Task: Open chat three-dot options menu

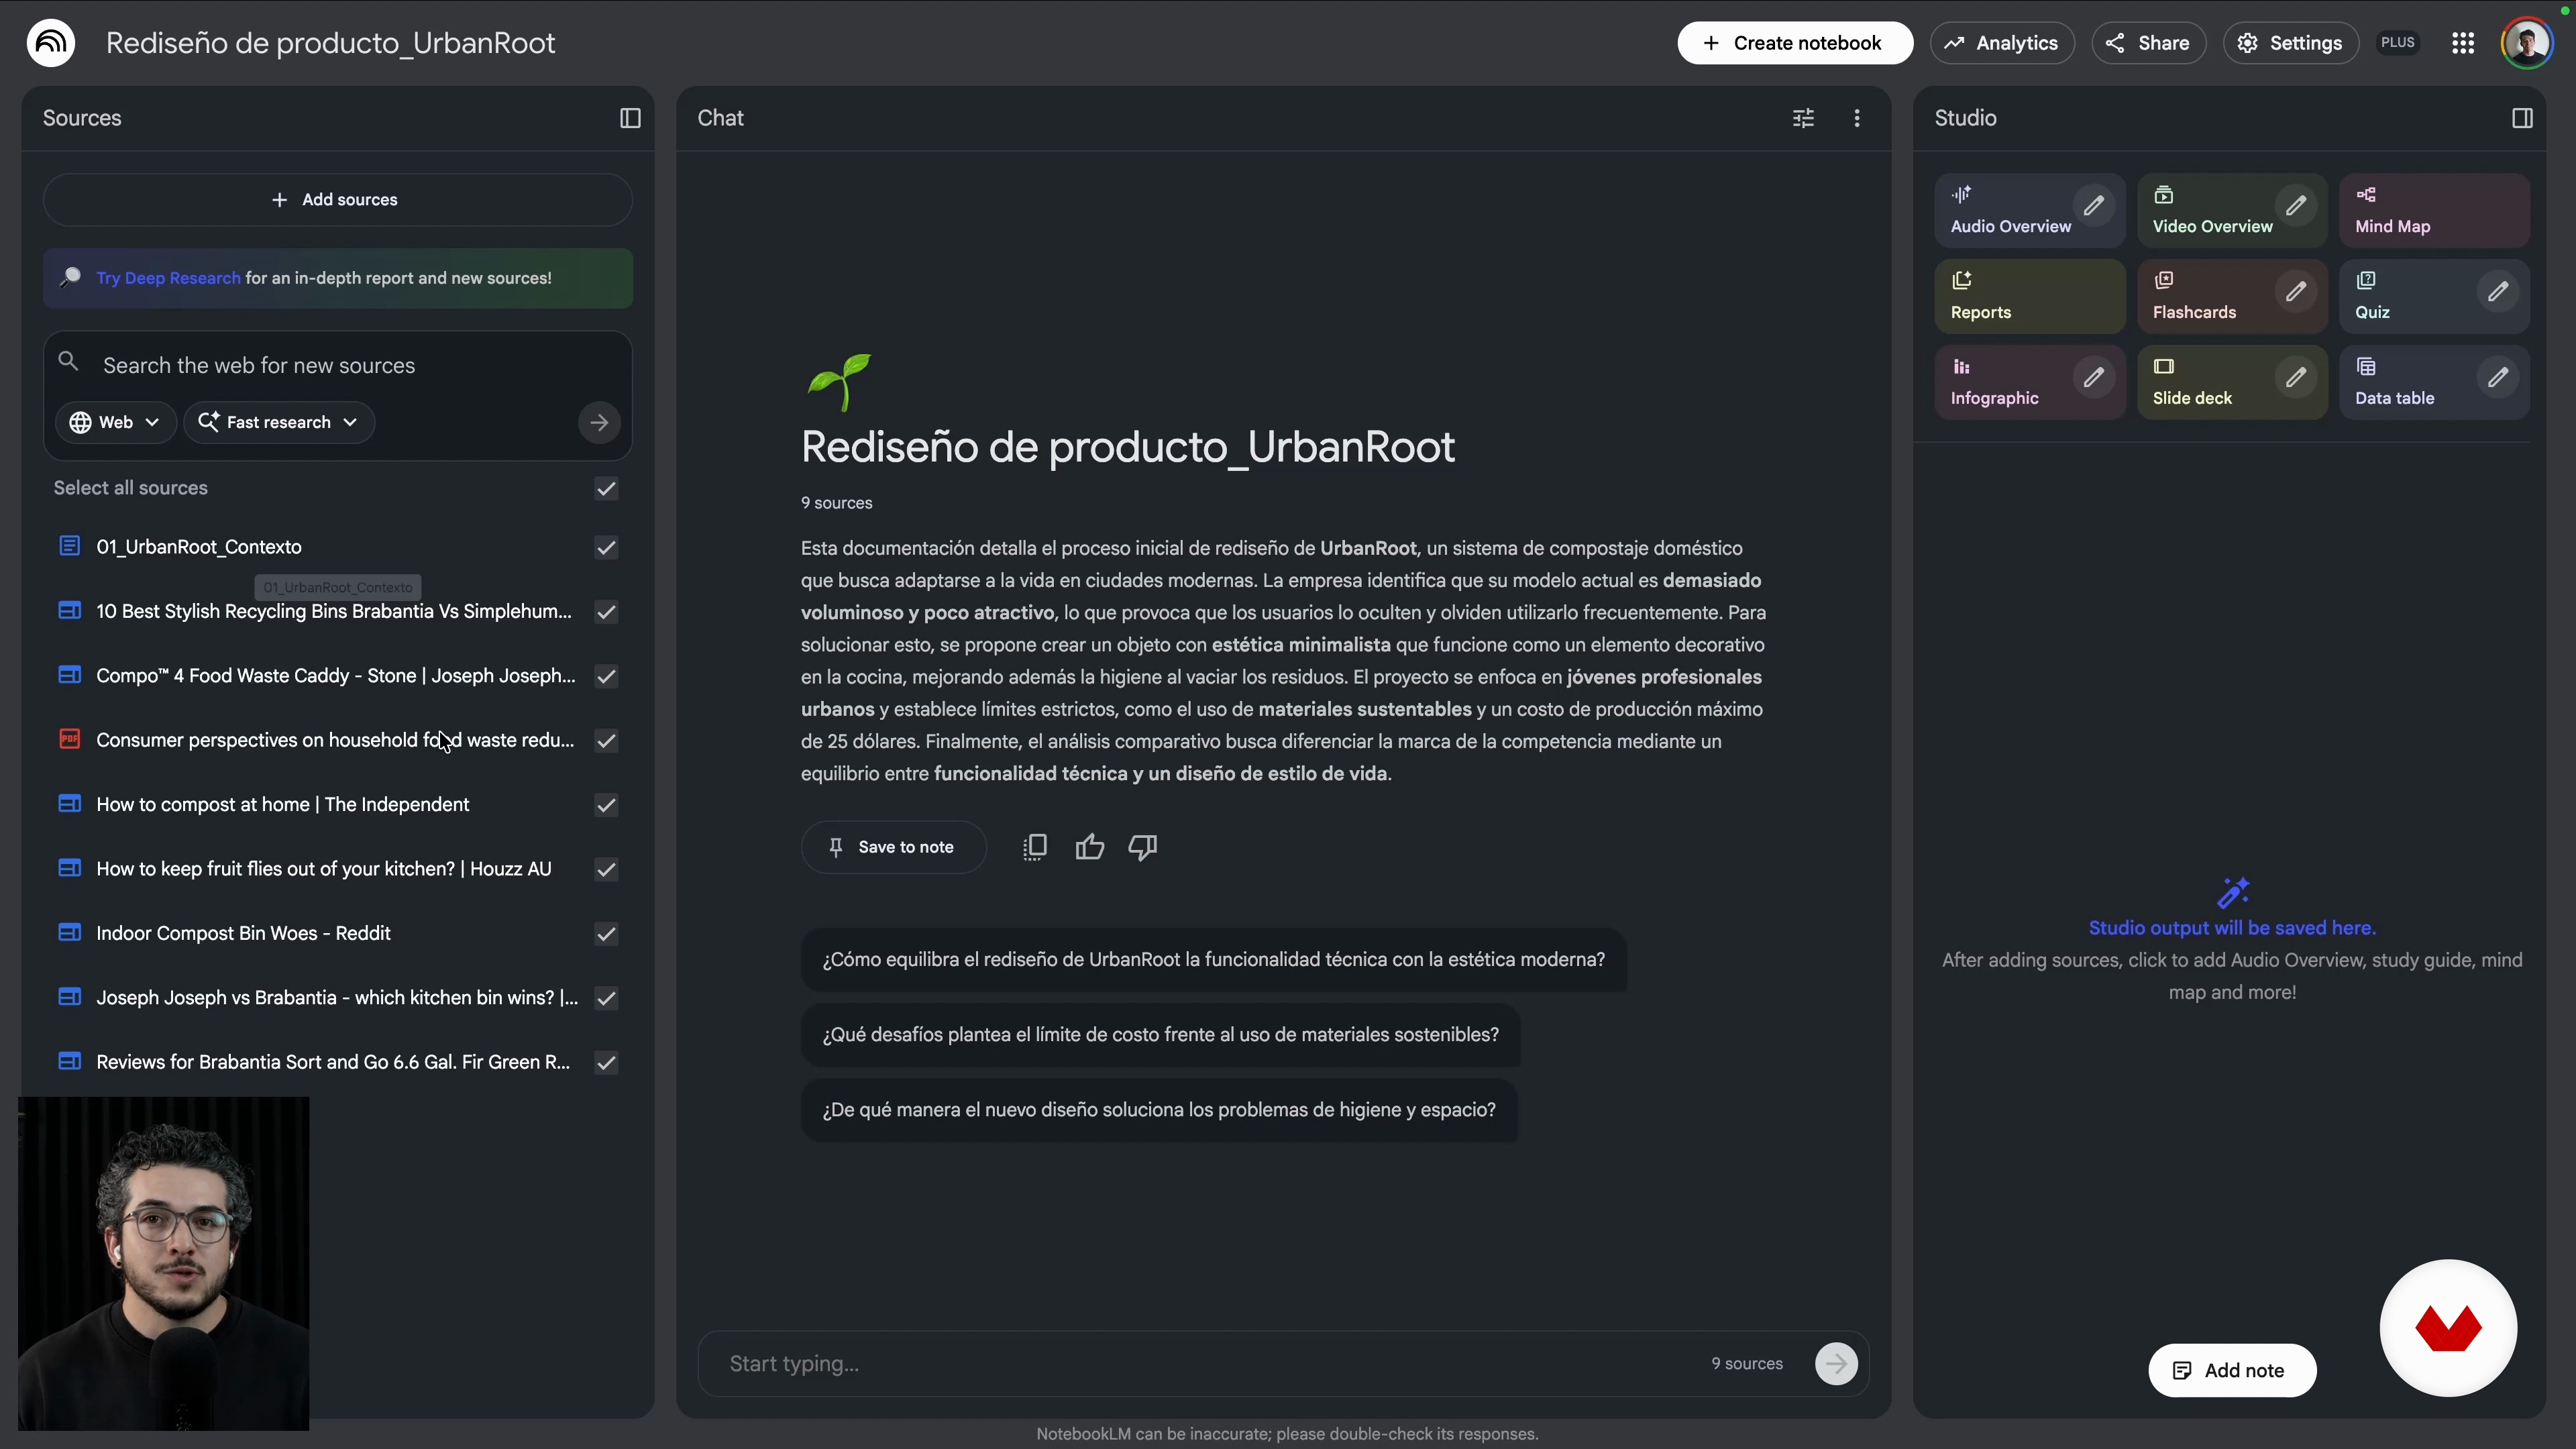Action: click(x=1857, y=118)
